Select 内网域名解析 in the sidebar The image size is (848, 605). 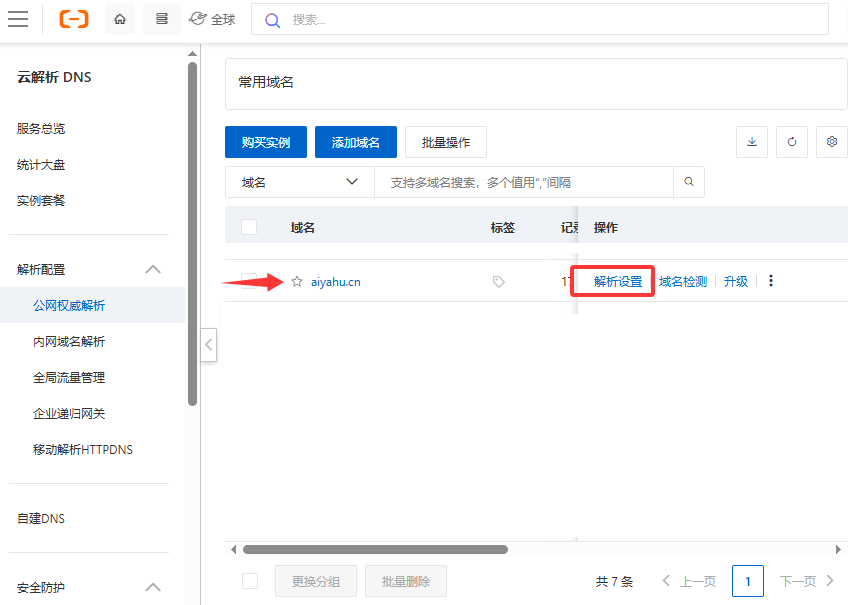click(69, 342)
